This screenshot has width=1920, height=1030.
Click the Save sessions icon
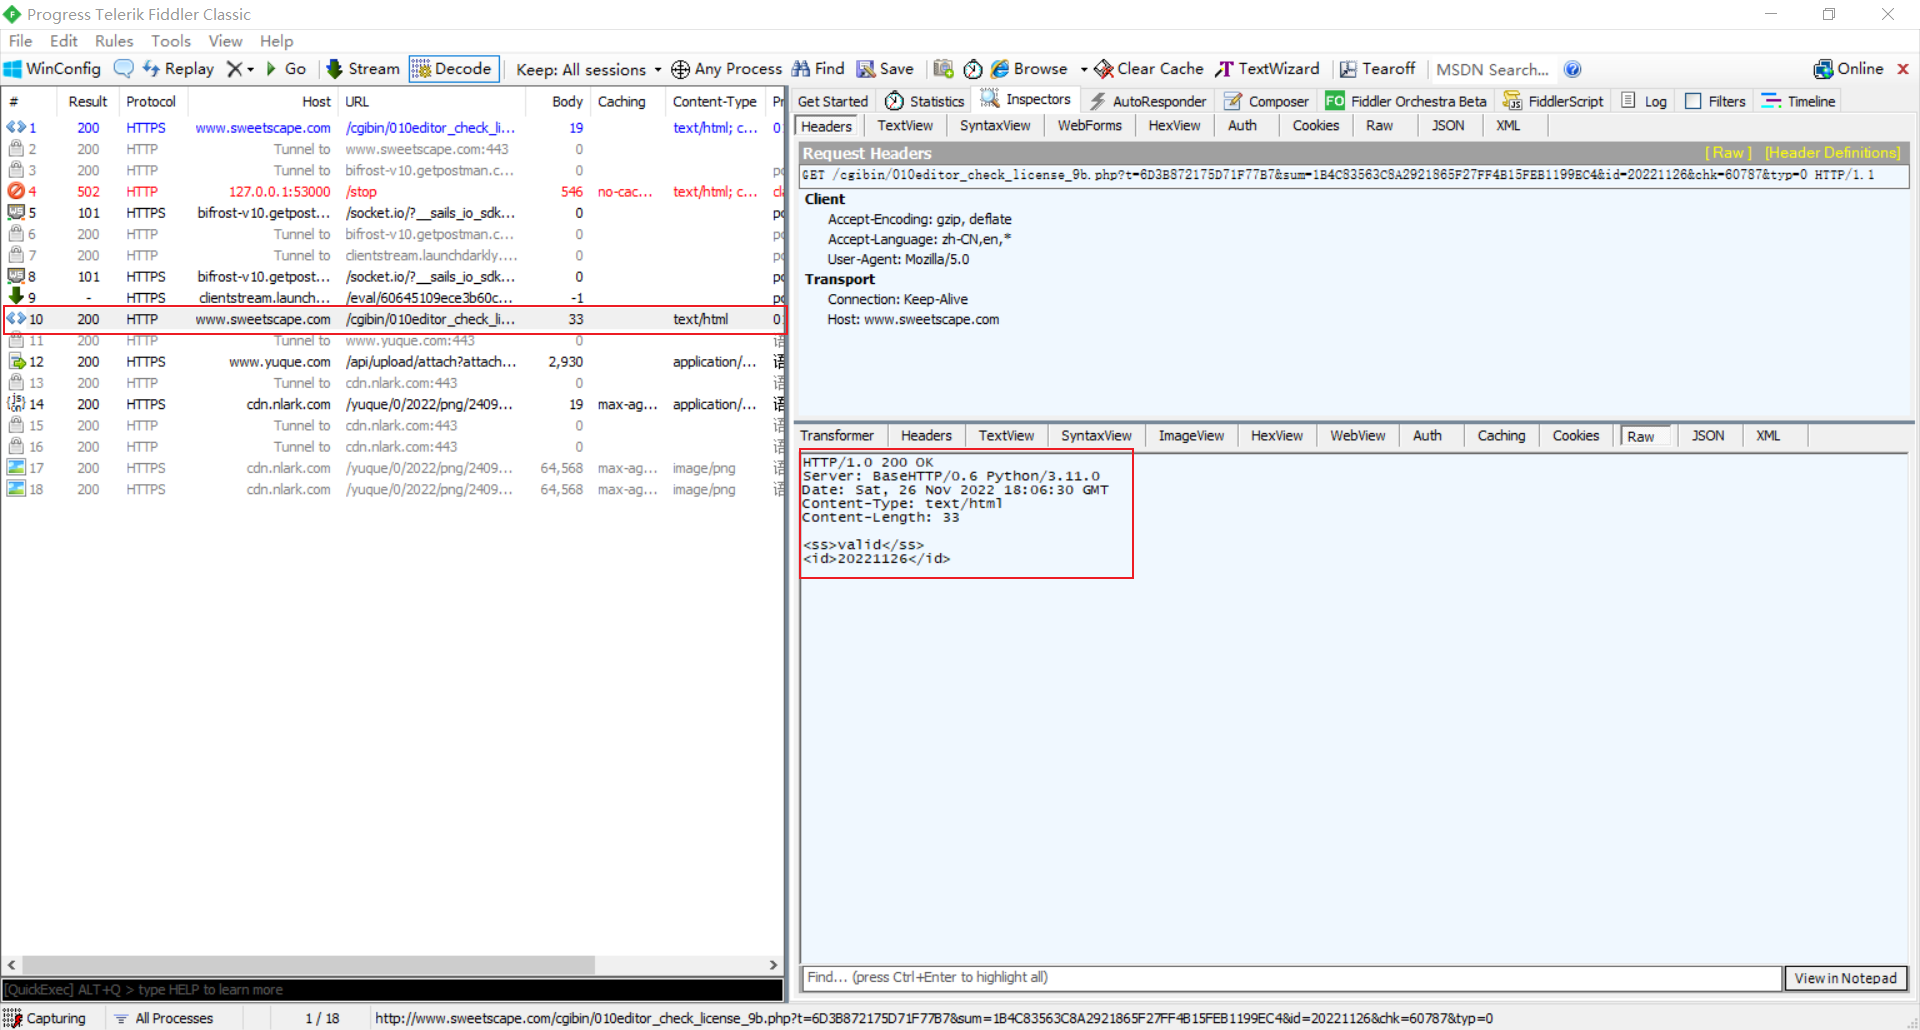[866, 69]
